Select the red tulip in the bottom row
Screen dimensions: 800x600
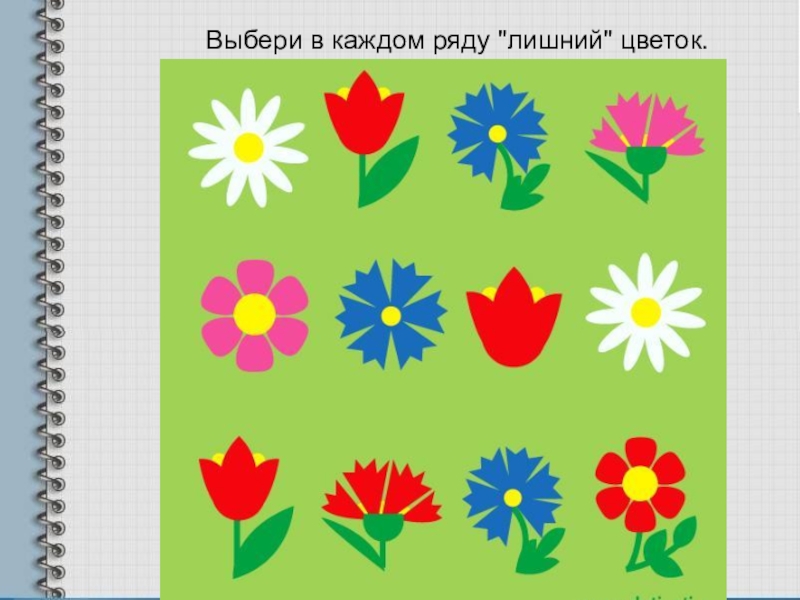tap(238, 485)
